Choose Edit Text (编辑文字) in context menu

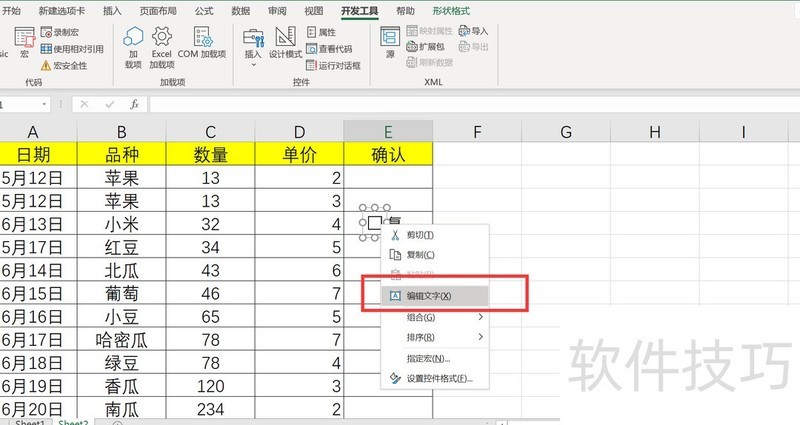pyautogui.click(x=435, y=296)
